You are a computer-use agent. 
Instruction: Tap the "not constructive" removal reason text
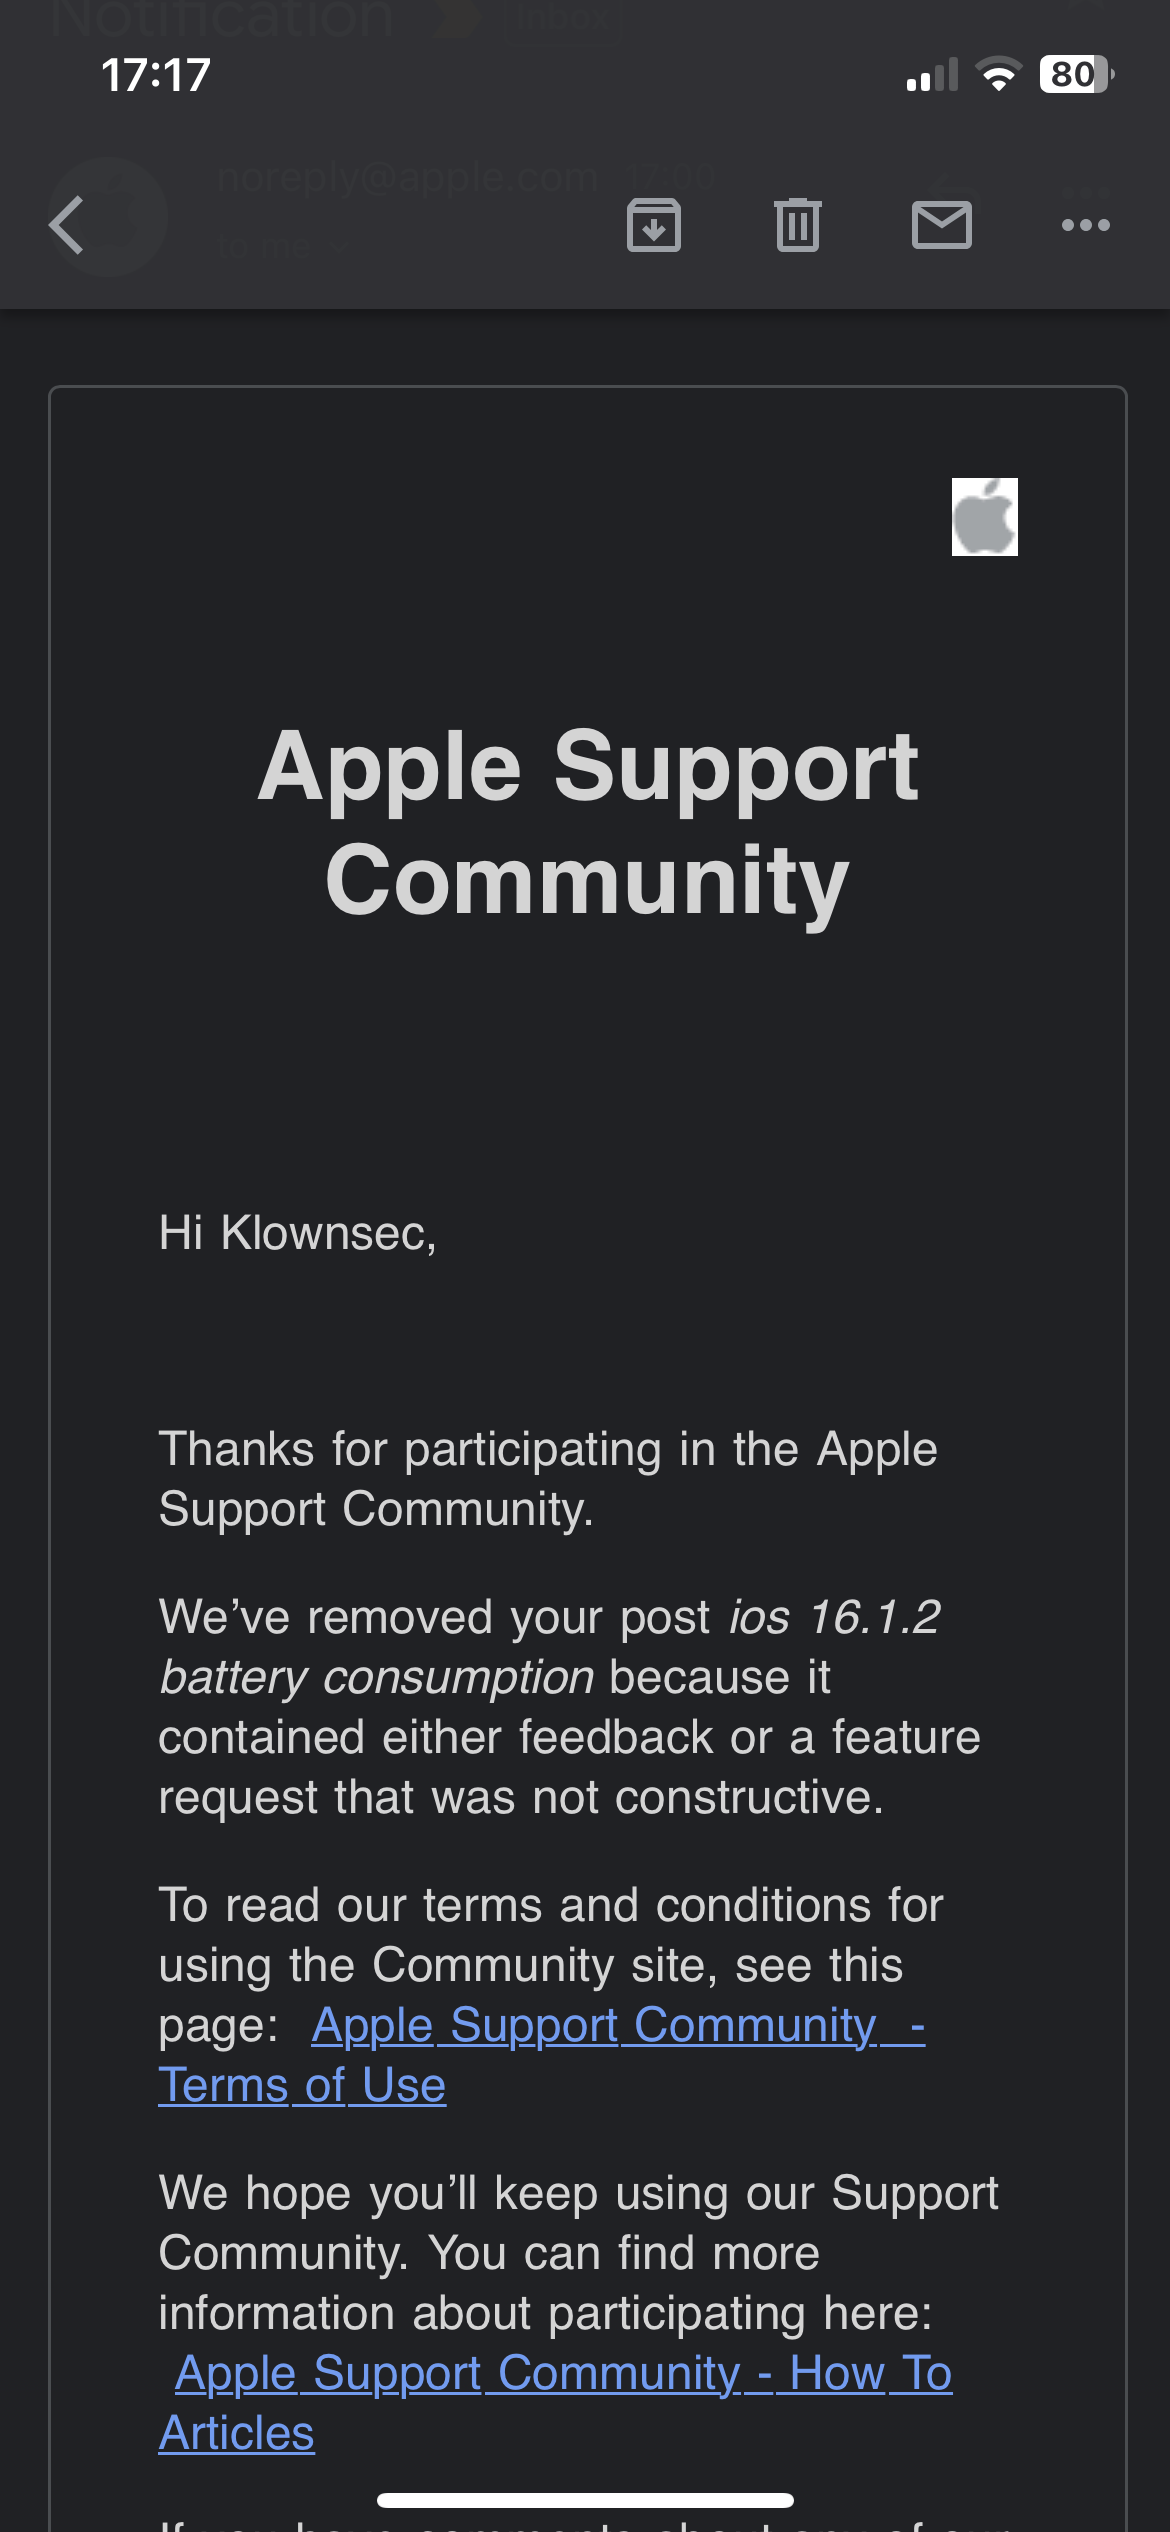(x=708, y=1797)
